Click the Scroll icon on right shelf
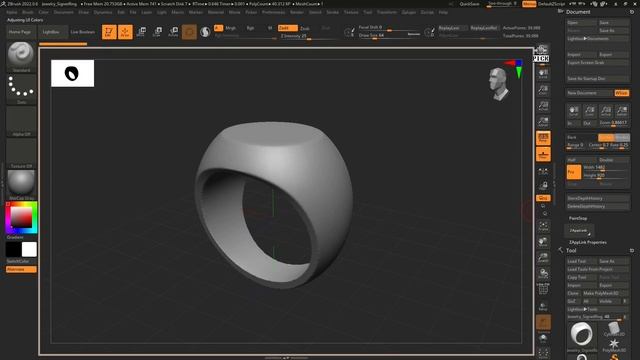Image resolution: width=640 pixels, height=360 pixels. [x=543, y=74]
